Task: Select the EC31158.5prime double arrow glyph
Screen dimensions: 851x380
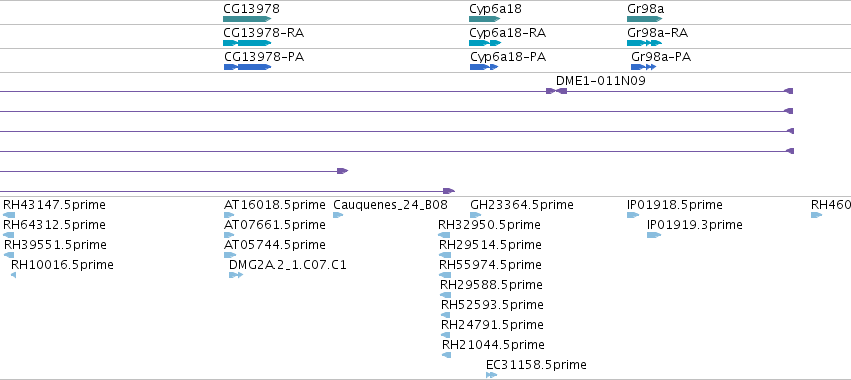Action: pos(491,375)
